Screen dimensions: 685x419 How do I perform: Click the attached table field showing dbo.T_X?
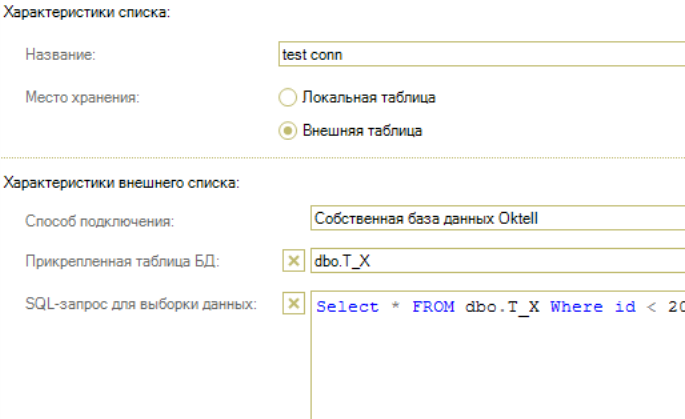[x=495, y=262]
